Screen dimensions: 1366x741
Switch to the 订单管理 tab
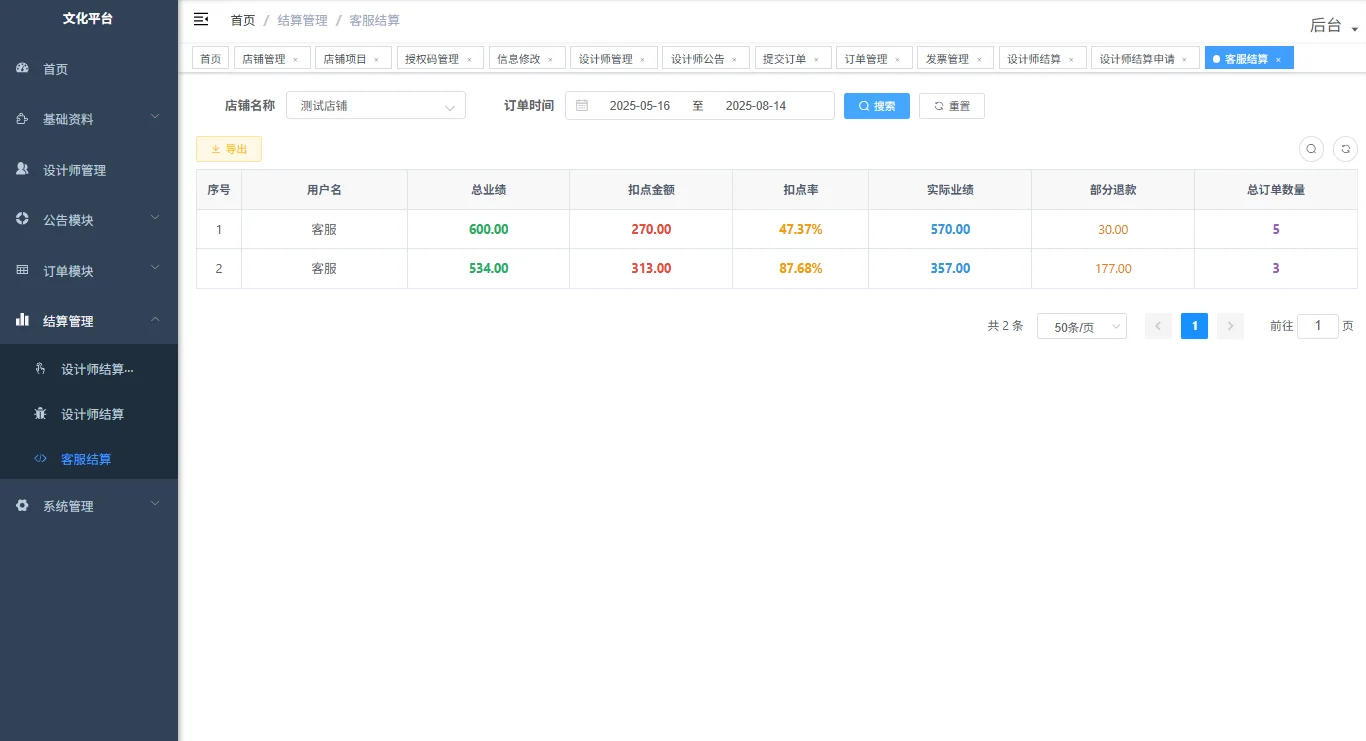pos(868,58)
